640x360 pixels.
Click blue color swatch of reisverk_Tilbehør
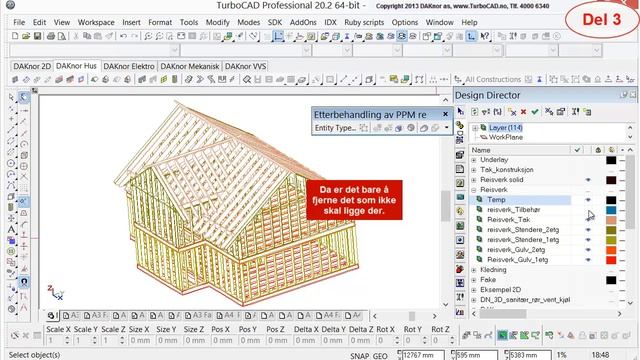[x=611, y=210]
